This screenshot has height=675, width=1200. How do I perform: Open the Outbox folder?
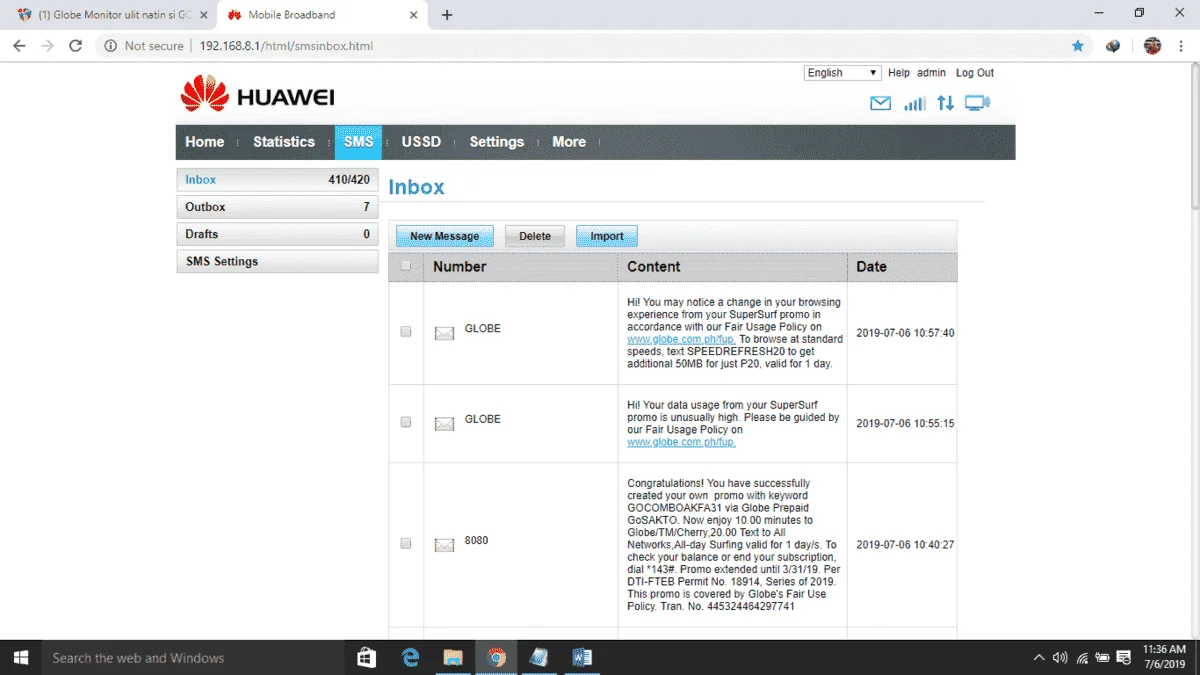pos(277,207)
